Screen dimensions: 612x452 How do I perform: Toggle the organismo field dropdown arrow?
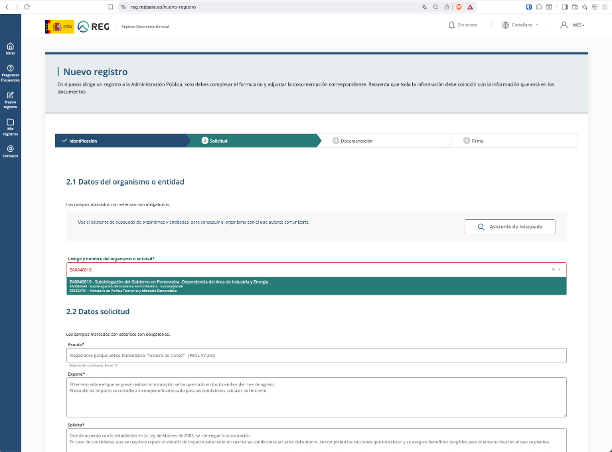pos(561,270)
